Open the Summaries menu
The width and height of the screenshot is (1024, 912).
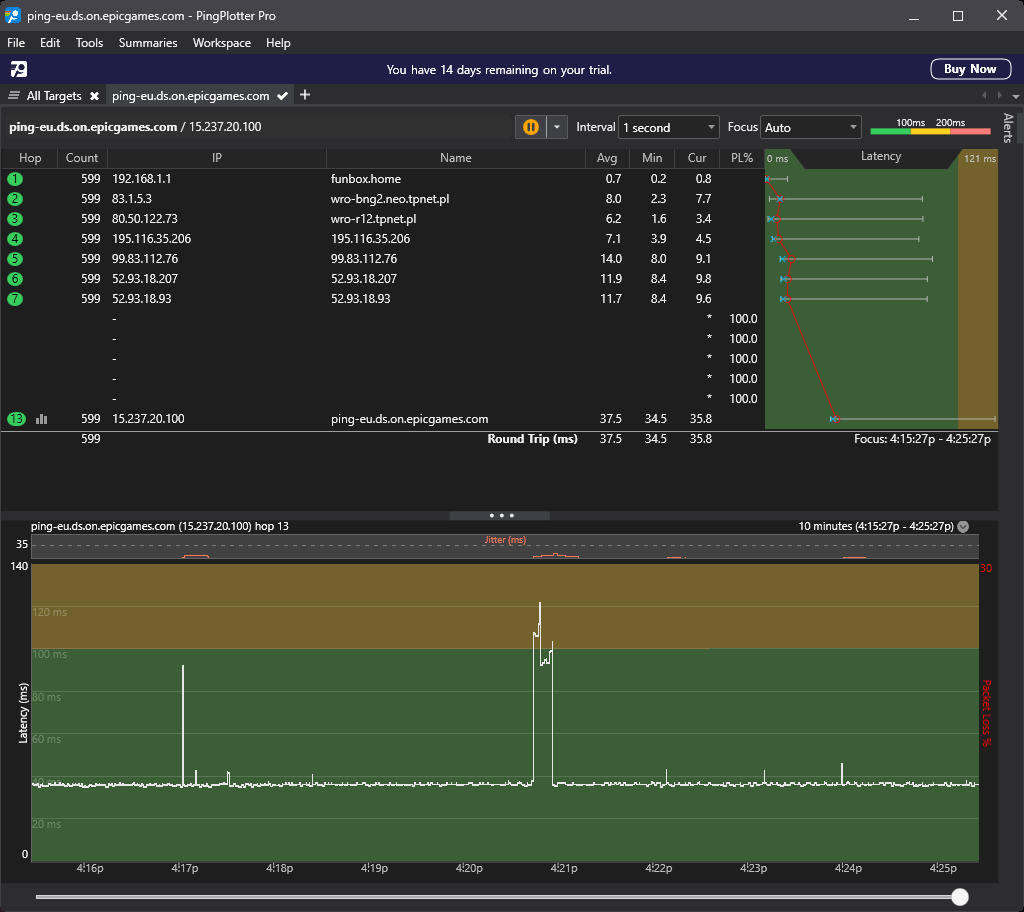pyautogui.click(x=148, y=43)
